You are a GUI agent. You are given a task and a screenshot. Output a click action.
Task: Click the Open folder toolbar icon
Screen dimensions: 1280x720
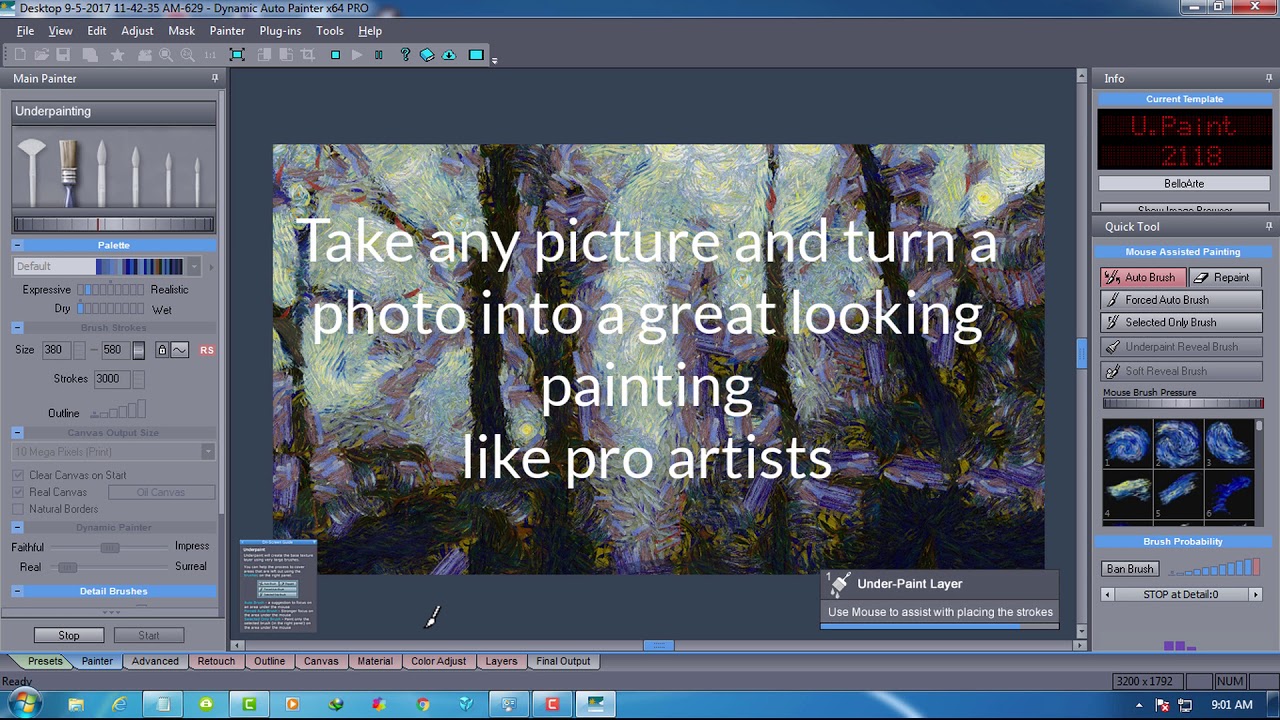[x=42, y=55]
